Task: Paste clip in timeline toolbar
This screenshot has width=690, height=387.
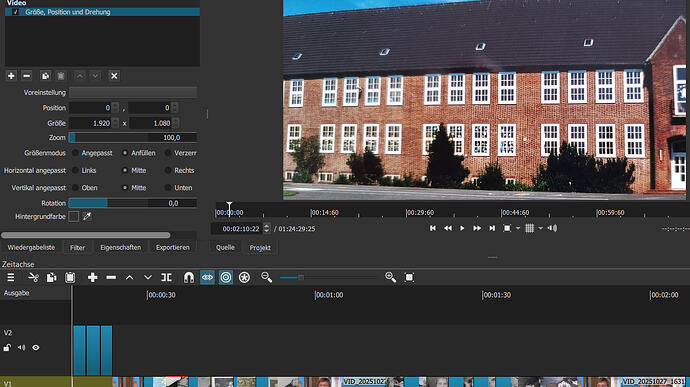Action: pos(70,277)
